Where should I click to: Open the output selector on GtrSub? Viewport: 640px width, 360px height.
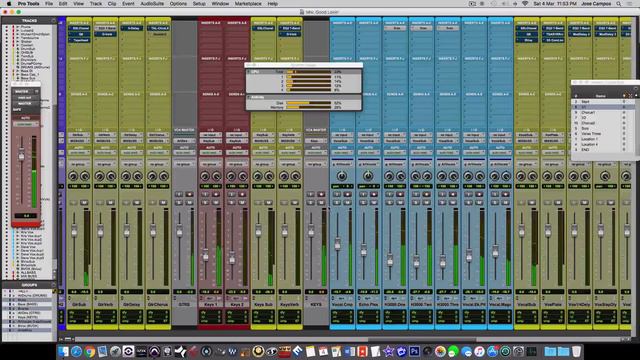(79, 141)
